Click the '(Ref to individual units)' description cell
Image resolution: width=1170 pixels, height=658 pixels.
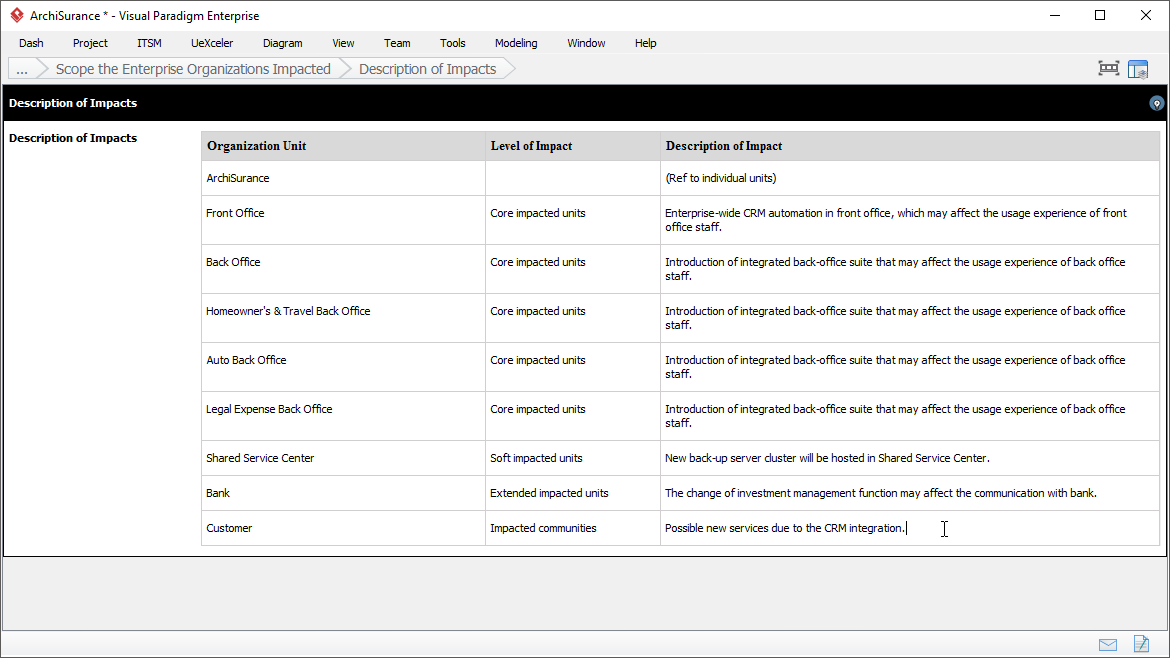click(910, 178)
